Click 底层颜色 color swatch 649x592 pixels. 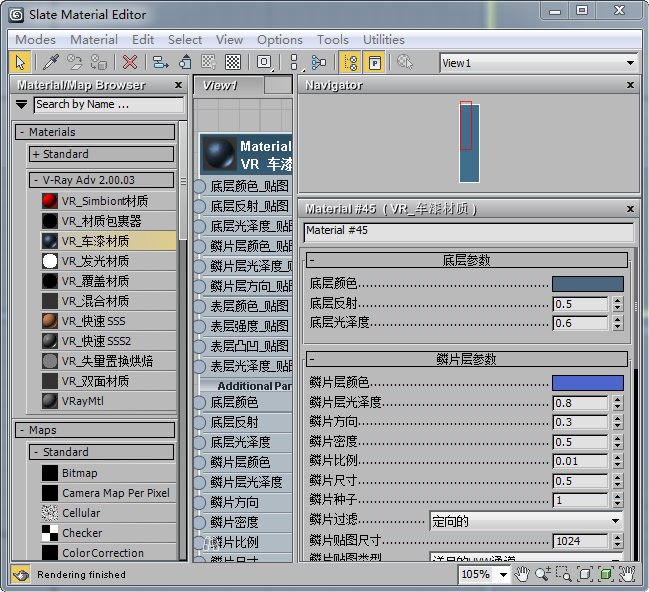point(588,284)
